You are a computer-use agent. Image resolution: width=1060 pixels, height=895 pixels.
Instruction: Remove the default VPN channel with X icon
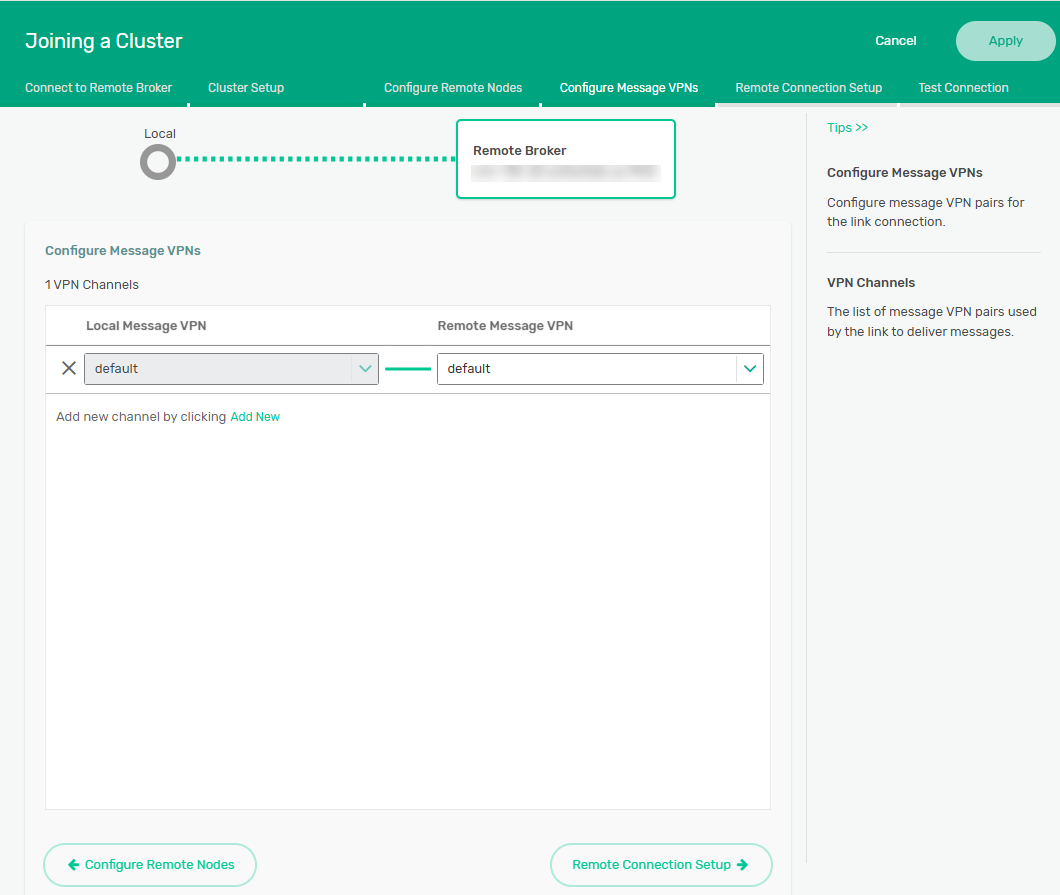point(69,368)
